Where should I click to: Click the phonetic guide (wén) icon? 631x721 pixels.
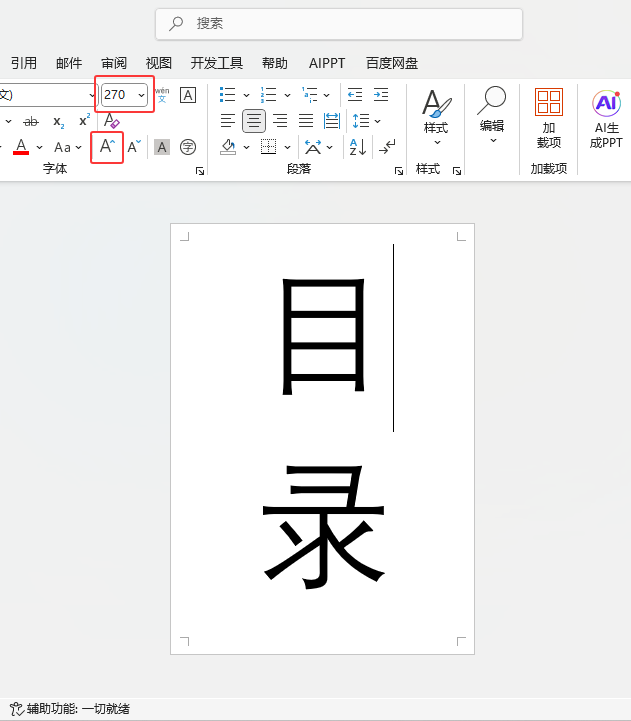coord(162,95)
